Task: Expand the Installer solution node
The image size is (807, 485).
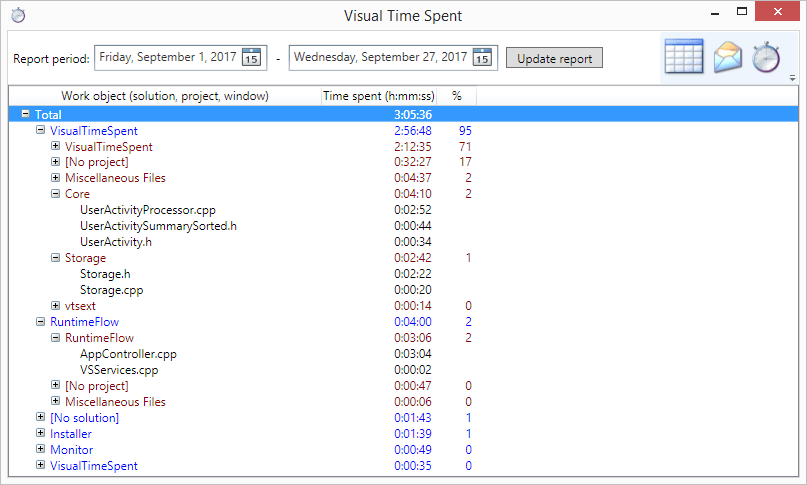Action: [41, 434]
